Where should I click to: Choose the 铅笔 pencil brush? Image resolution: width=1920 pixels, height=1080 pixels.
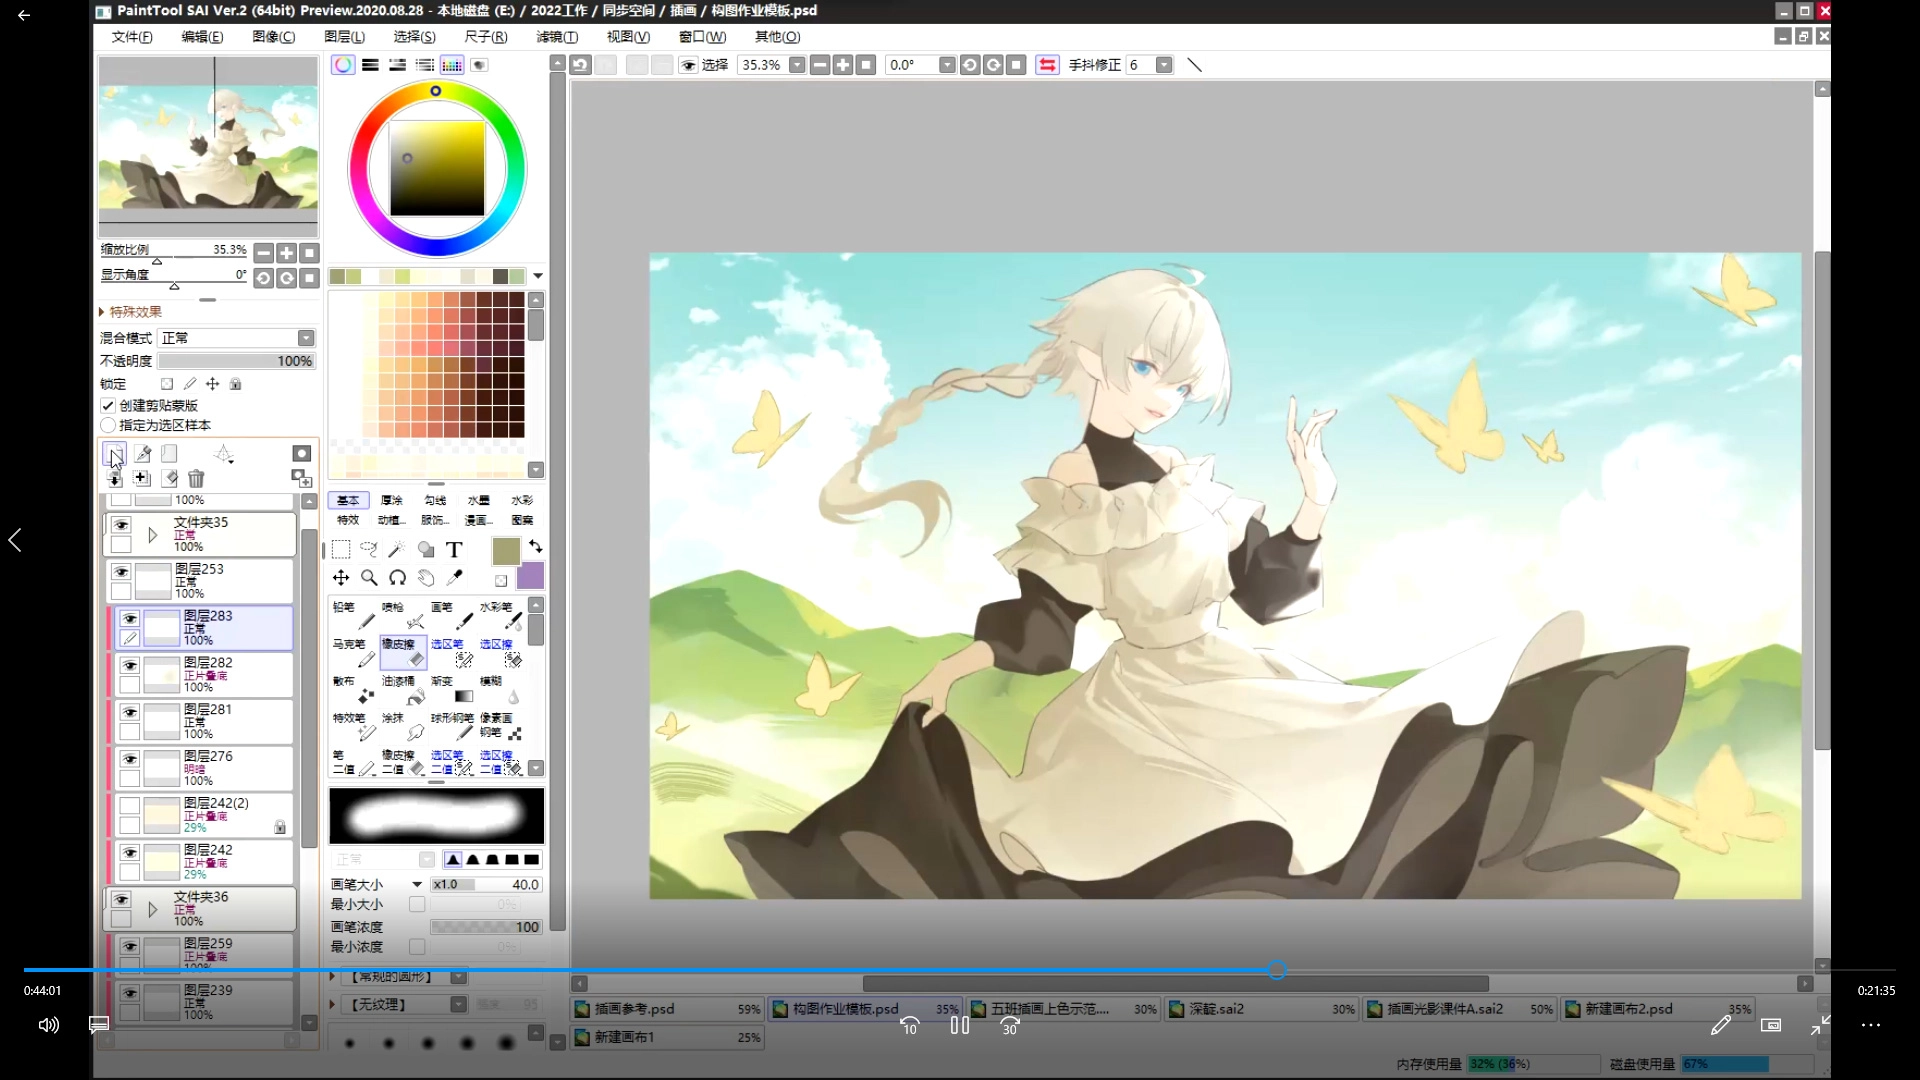coord(353,614)
